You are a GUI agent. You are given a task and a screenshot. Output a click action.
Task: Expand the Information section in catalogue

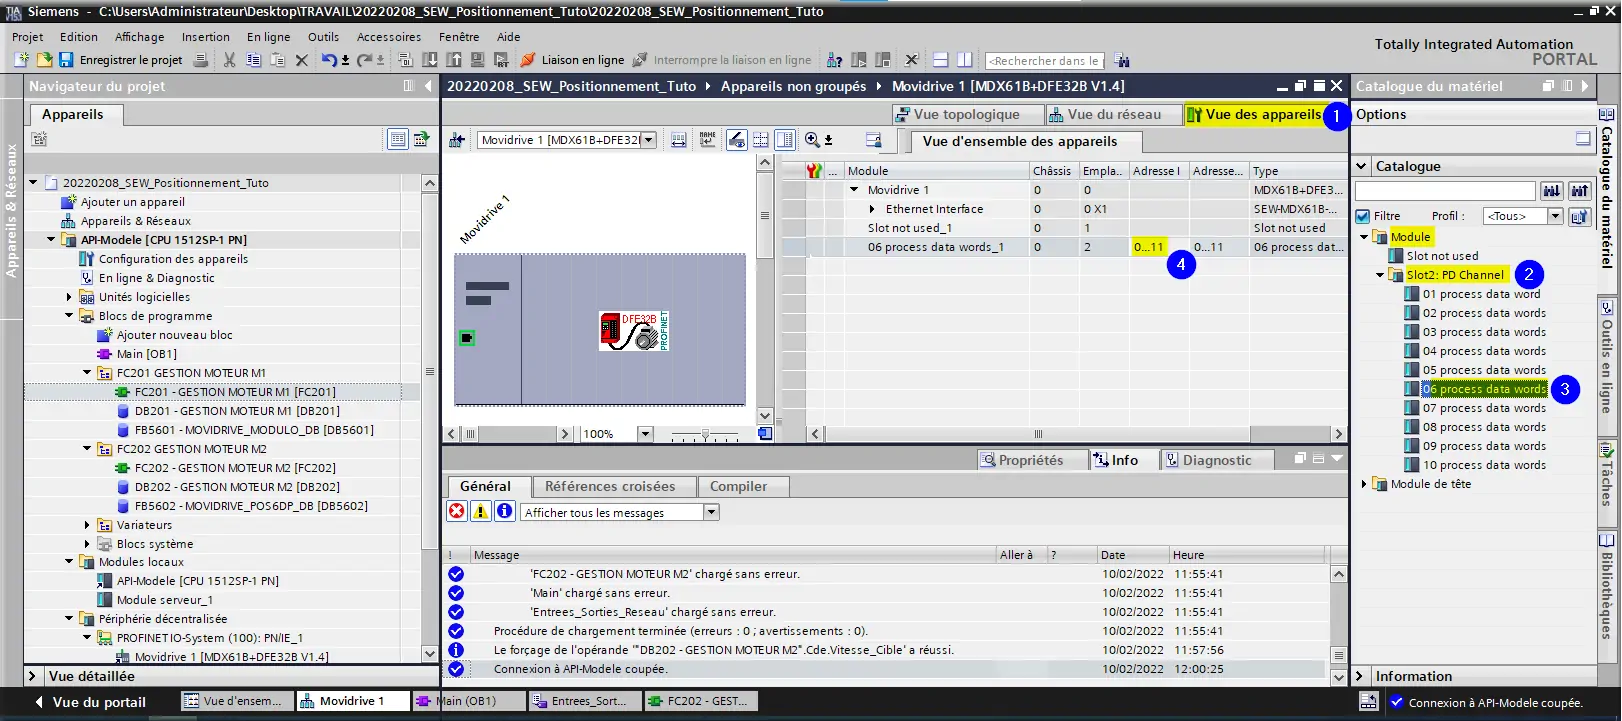[1360, 676]
